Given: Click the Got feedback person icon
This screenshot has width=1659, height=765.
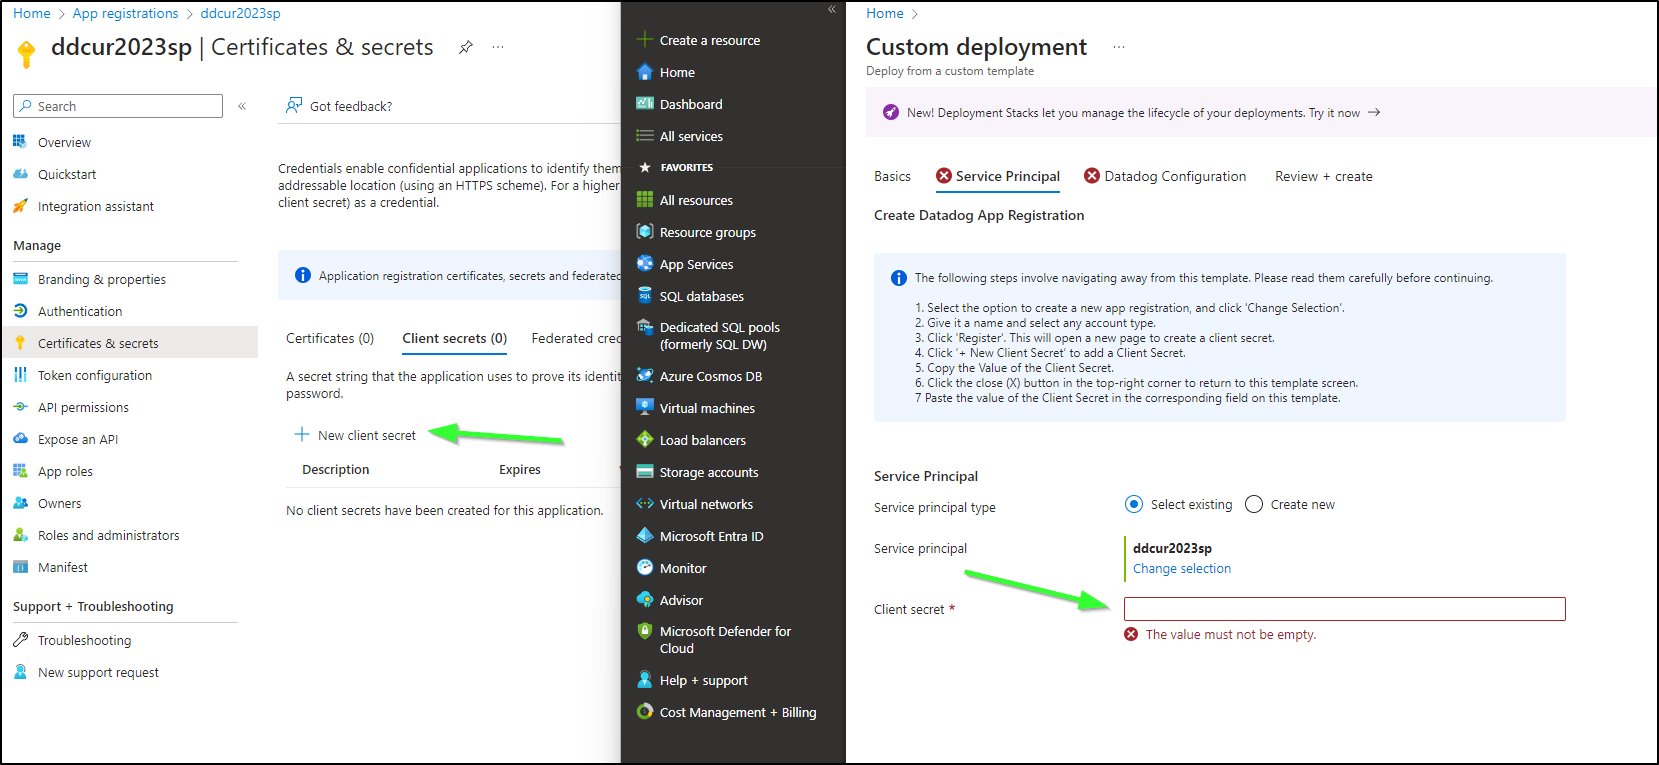Looking at the screenshot, I should pos(294,105).
